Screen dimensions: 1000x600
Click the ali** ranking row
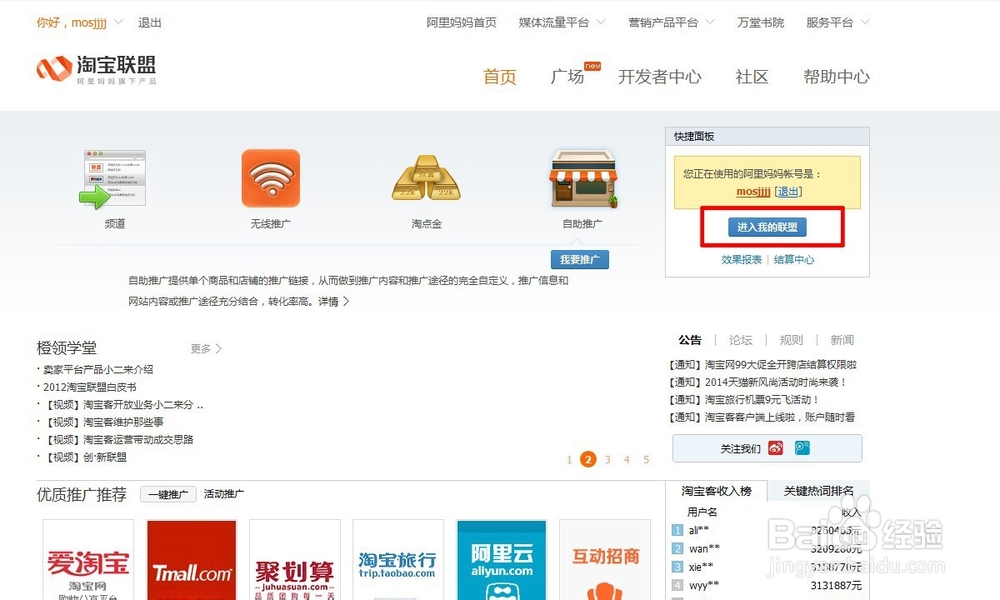pyautogui.click(x=767, y=530)
